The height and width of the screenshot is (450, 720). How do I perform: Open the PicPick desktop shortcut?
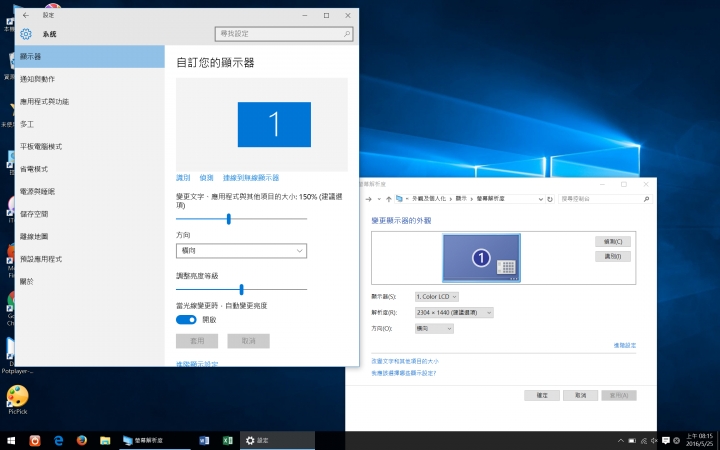[x=17, y=399]
